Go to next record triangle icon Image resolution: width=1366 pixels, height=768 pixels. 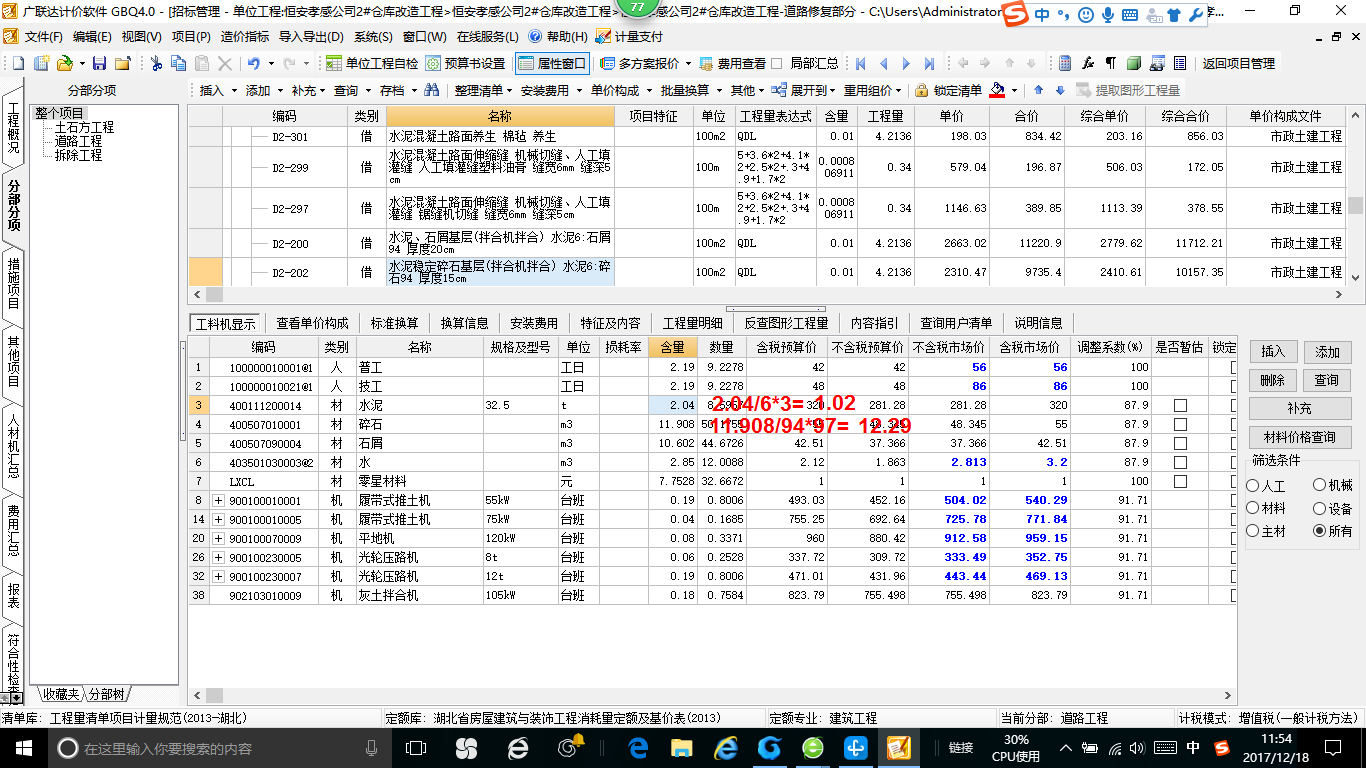(x=907, y=63)
